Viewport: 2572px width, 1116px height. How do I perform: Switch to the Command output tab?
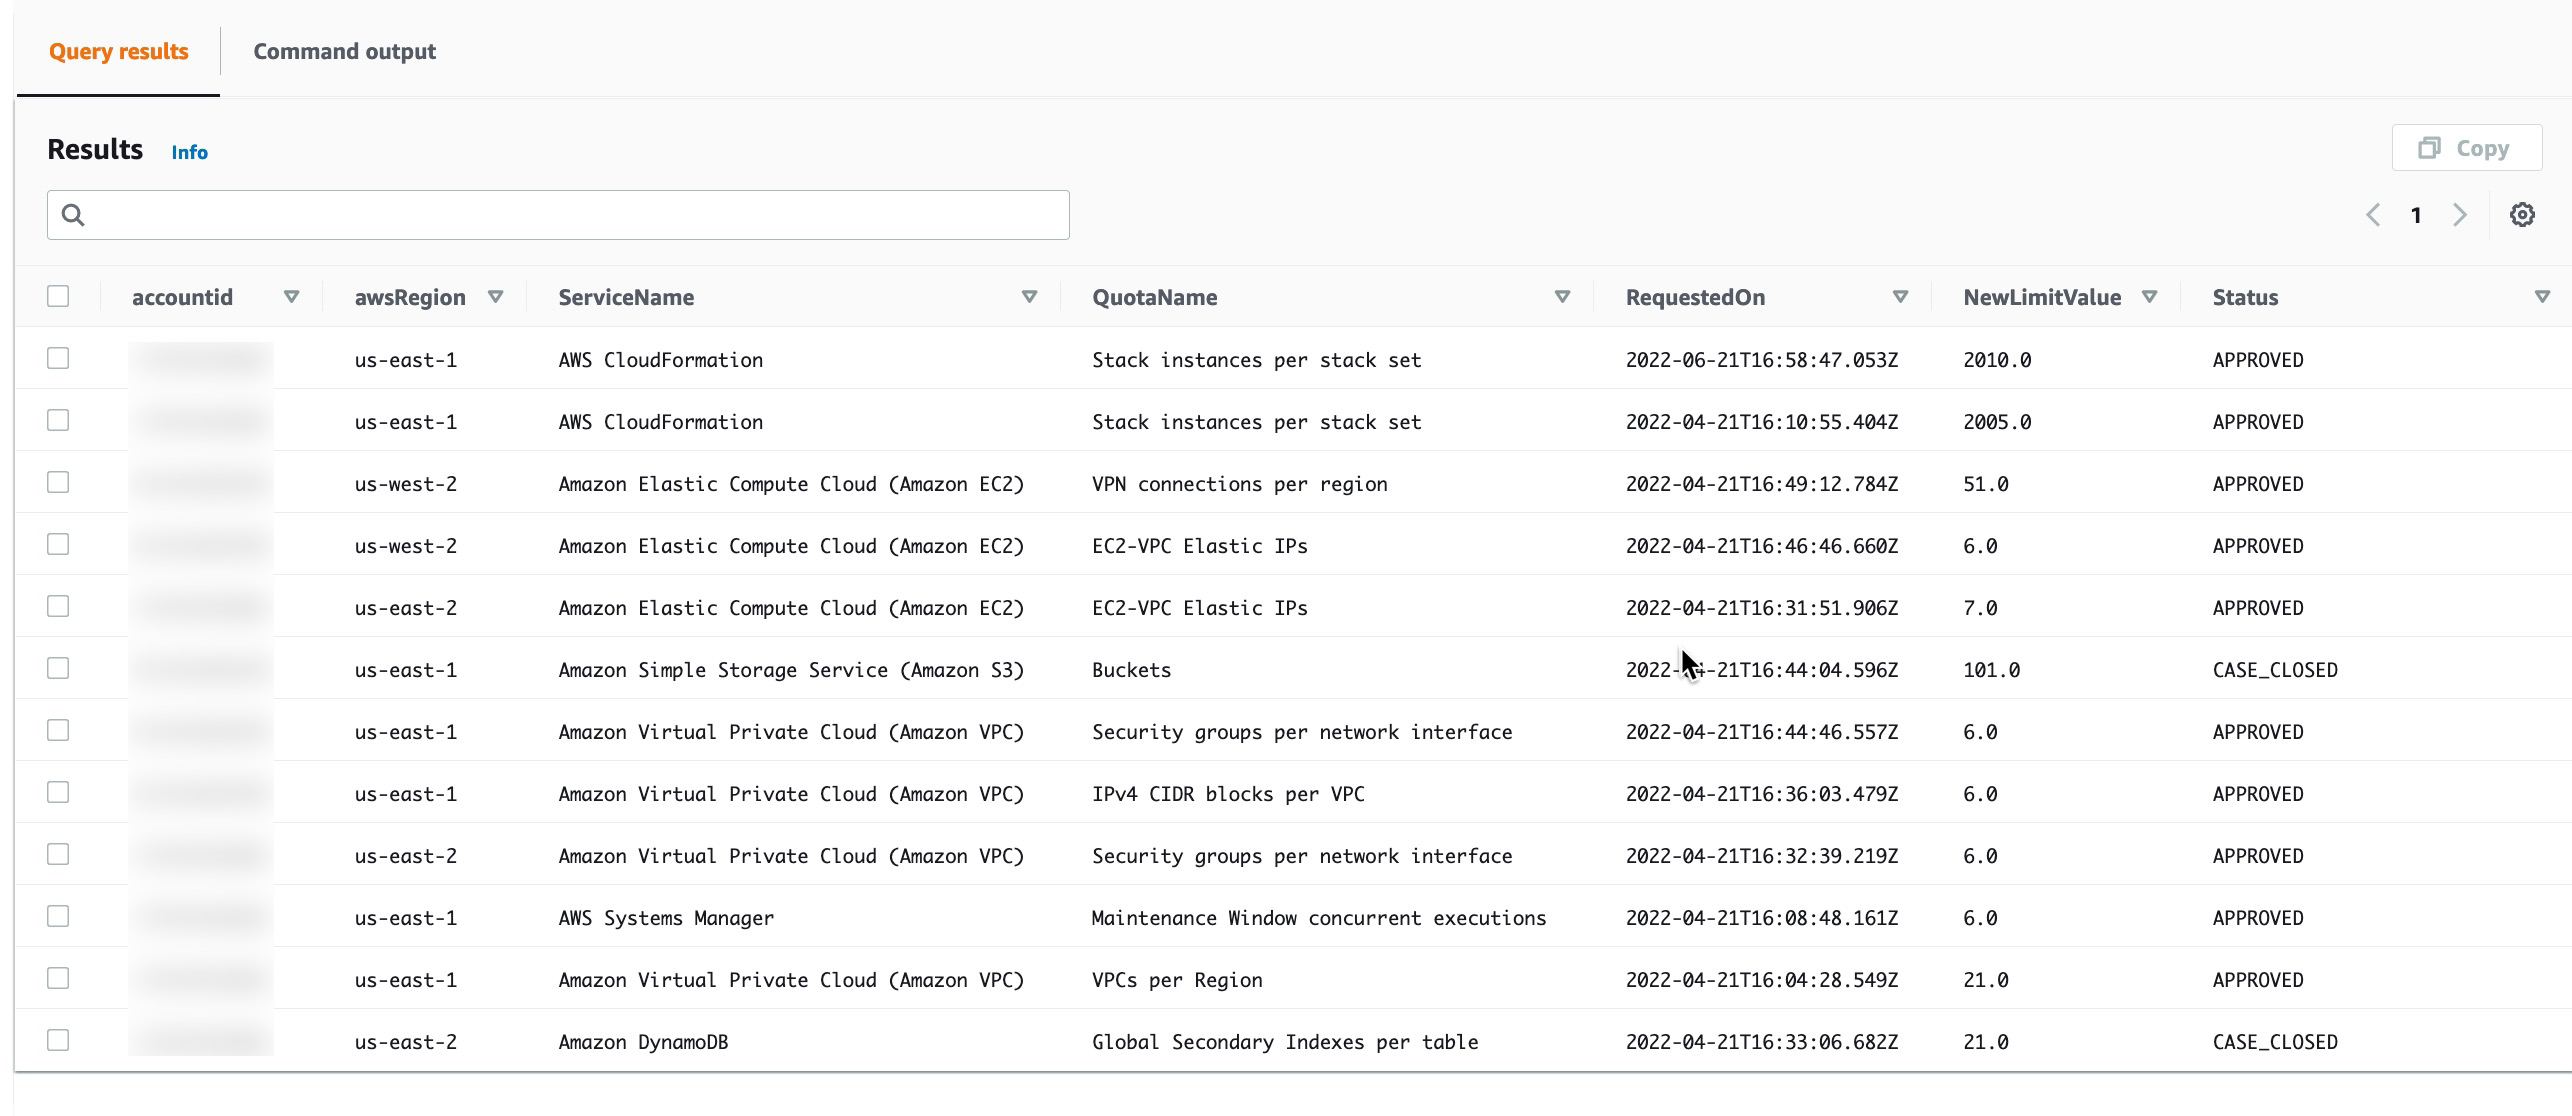point(344,51)
